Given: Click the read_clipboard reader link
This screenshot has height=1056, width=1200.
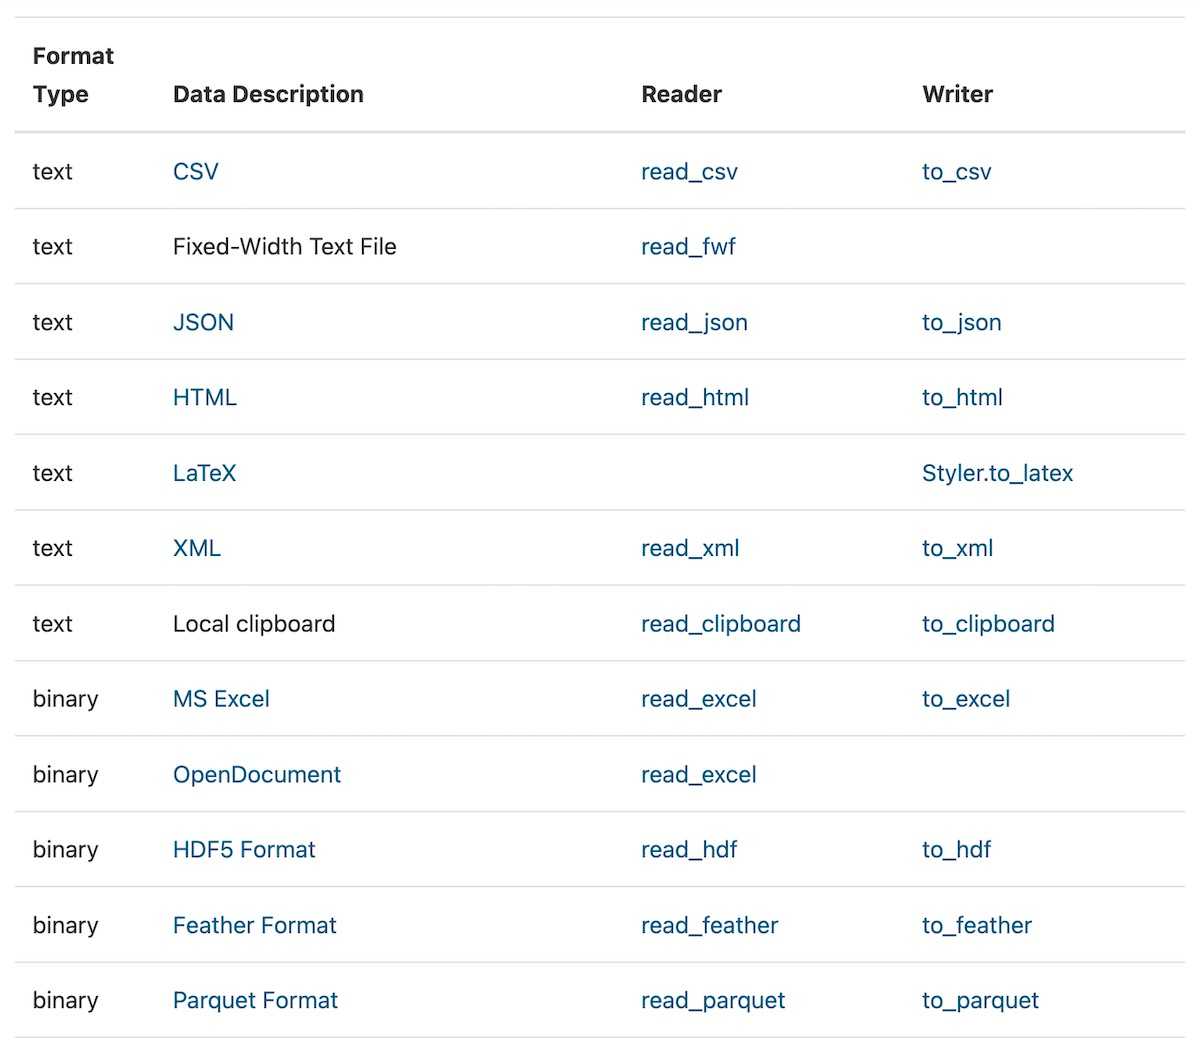Looking at the screenshot, I should [x=721, y=623].
